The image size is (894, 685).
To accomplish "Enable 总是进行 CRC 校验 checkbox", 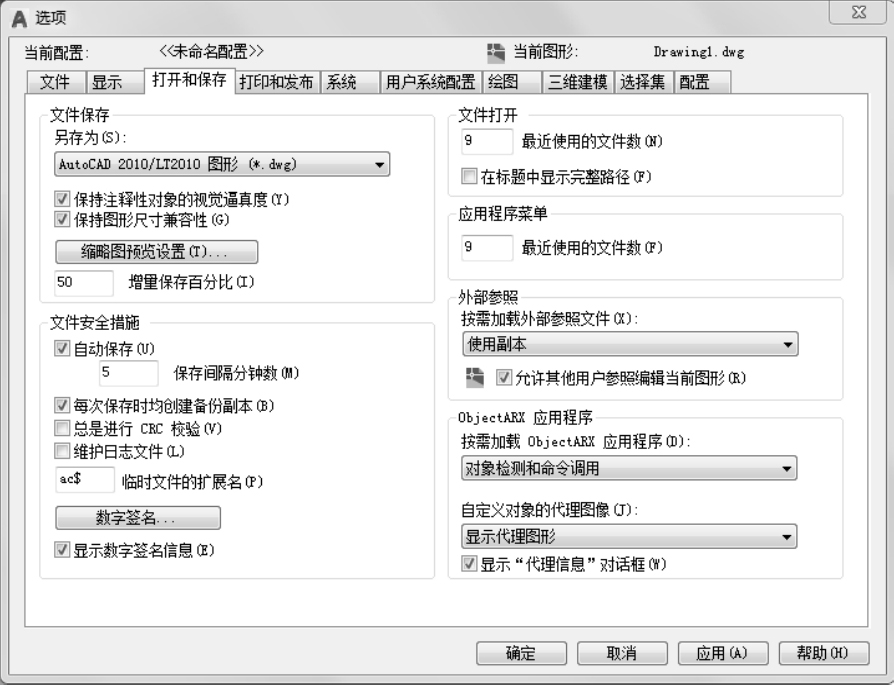I will click(62, 428).
